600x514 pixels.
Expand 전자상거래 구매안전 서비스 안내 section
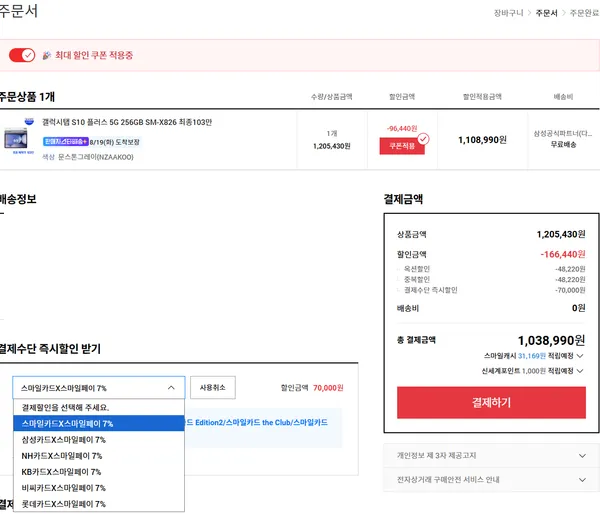491,480
